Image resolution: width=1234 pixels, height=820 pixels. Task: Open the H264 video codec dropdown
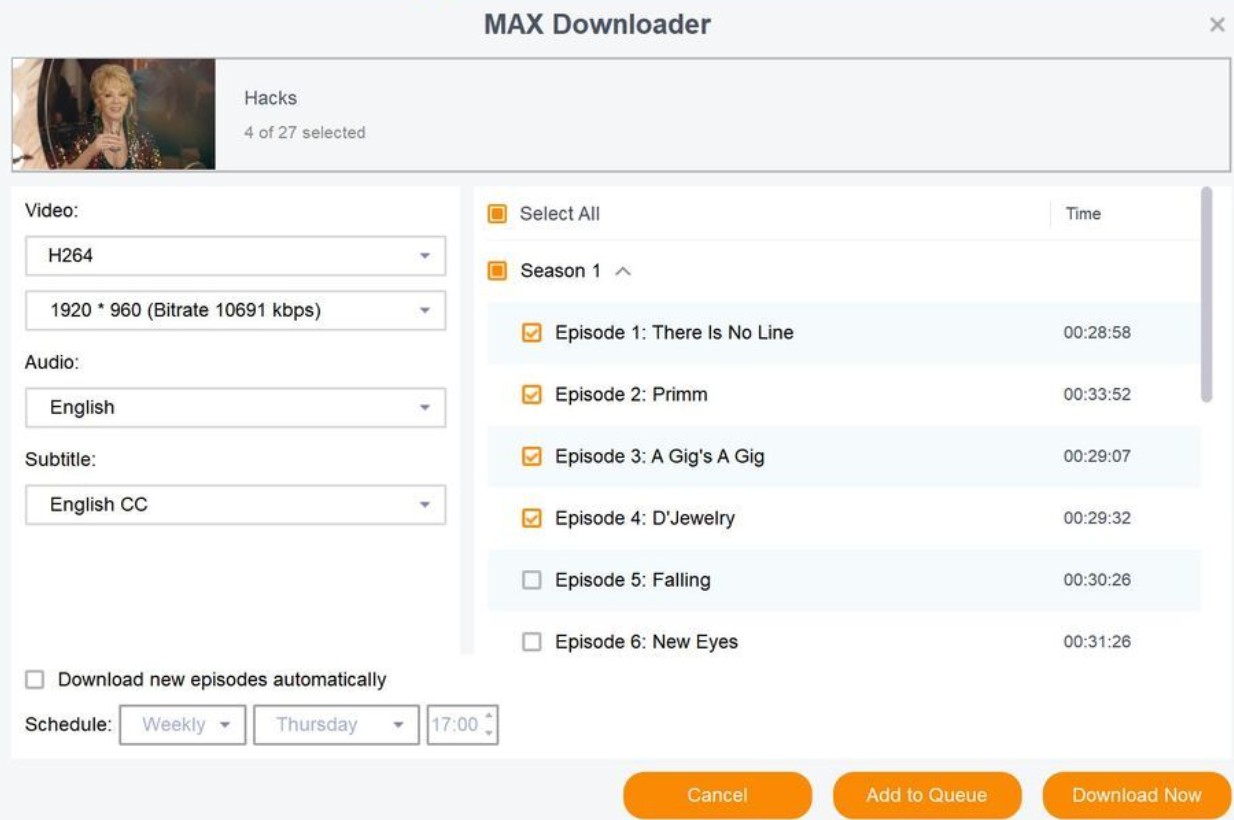point(235,256)
